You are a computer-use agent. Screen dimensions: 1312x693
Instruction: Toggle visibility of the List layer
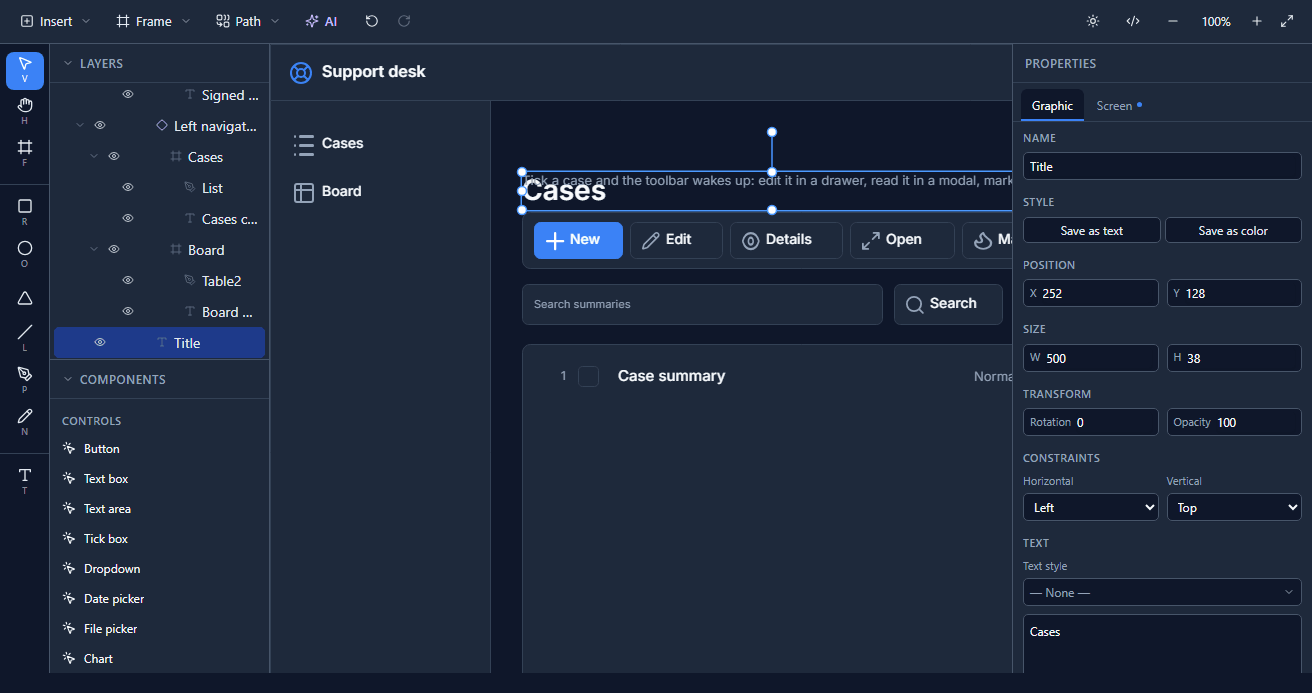pos(128,188)
